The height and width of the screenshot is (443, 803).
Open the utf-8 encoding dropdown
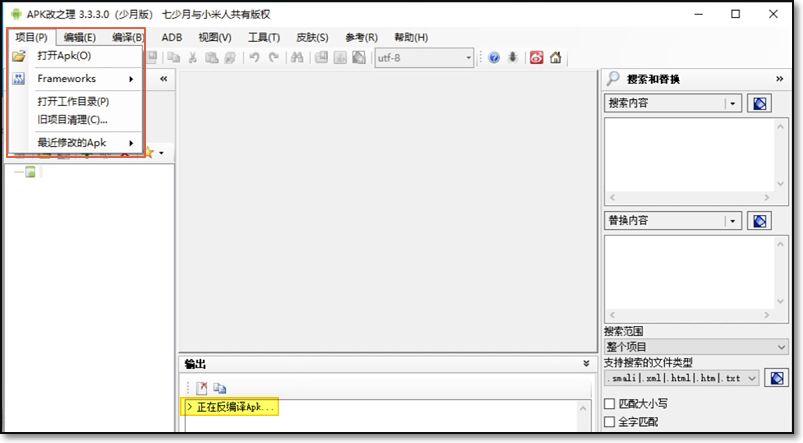tap(468, 58)
